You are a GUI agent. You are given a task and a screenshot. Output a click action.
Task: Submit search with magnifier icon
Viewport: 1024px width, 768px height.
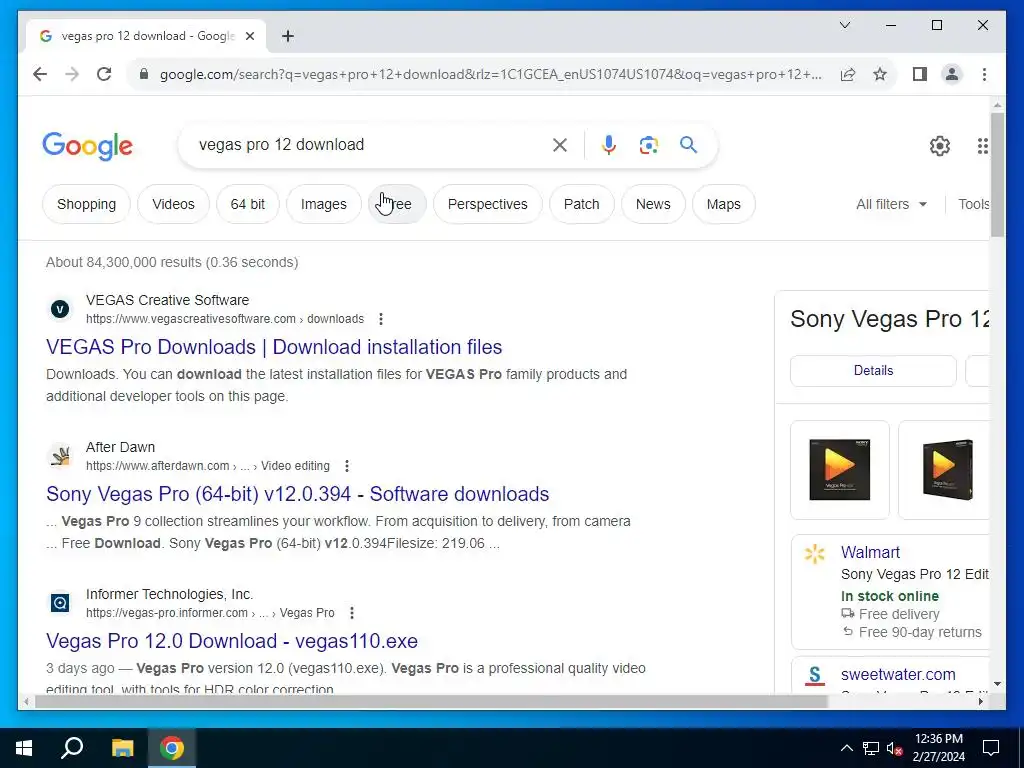point(688,145)
